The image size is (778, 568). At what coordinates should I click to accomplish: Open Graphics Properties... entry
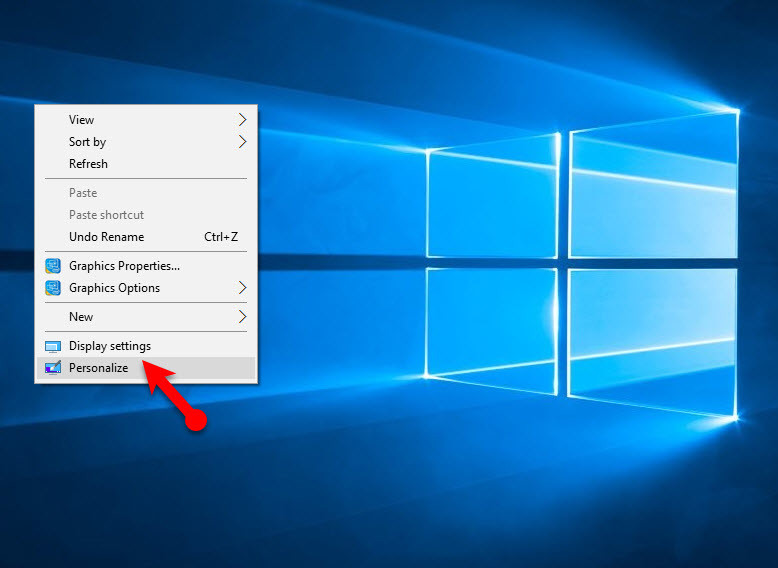click(x=146, y=266)
